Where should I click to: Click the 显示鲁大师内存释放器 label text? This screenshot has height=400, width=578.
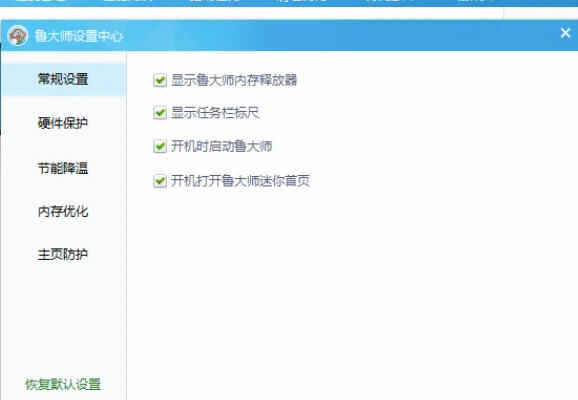[234, 80]
